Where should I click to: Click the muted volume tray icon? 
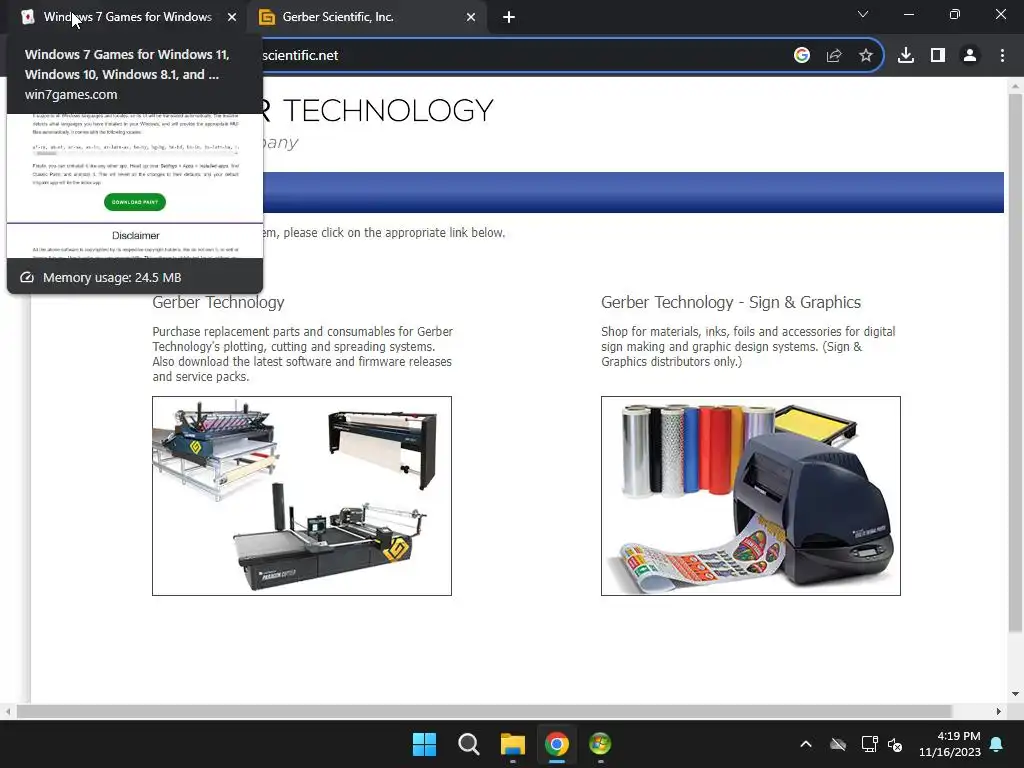coord(895,744)
